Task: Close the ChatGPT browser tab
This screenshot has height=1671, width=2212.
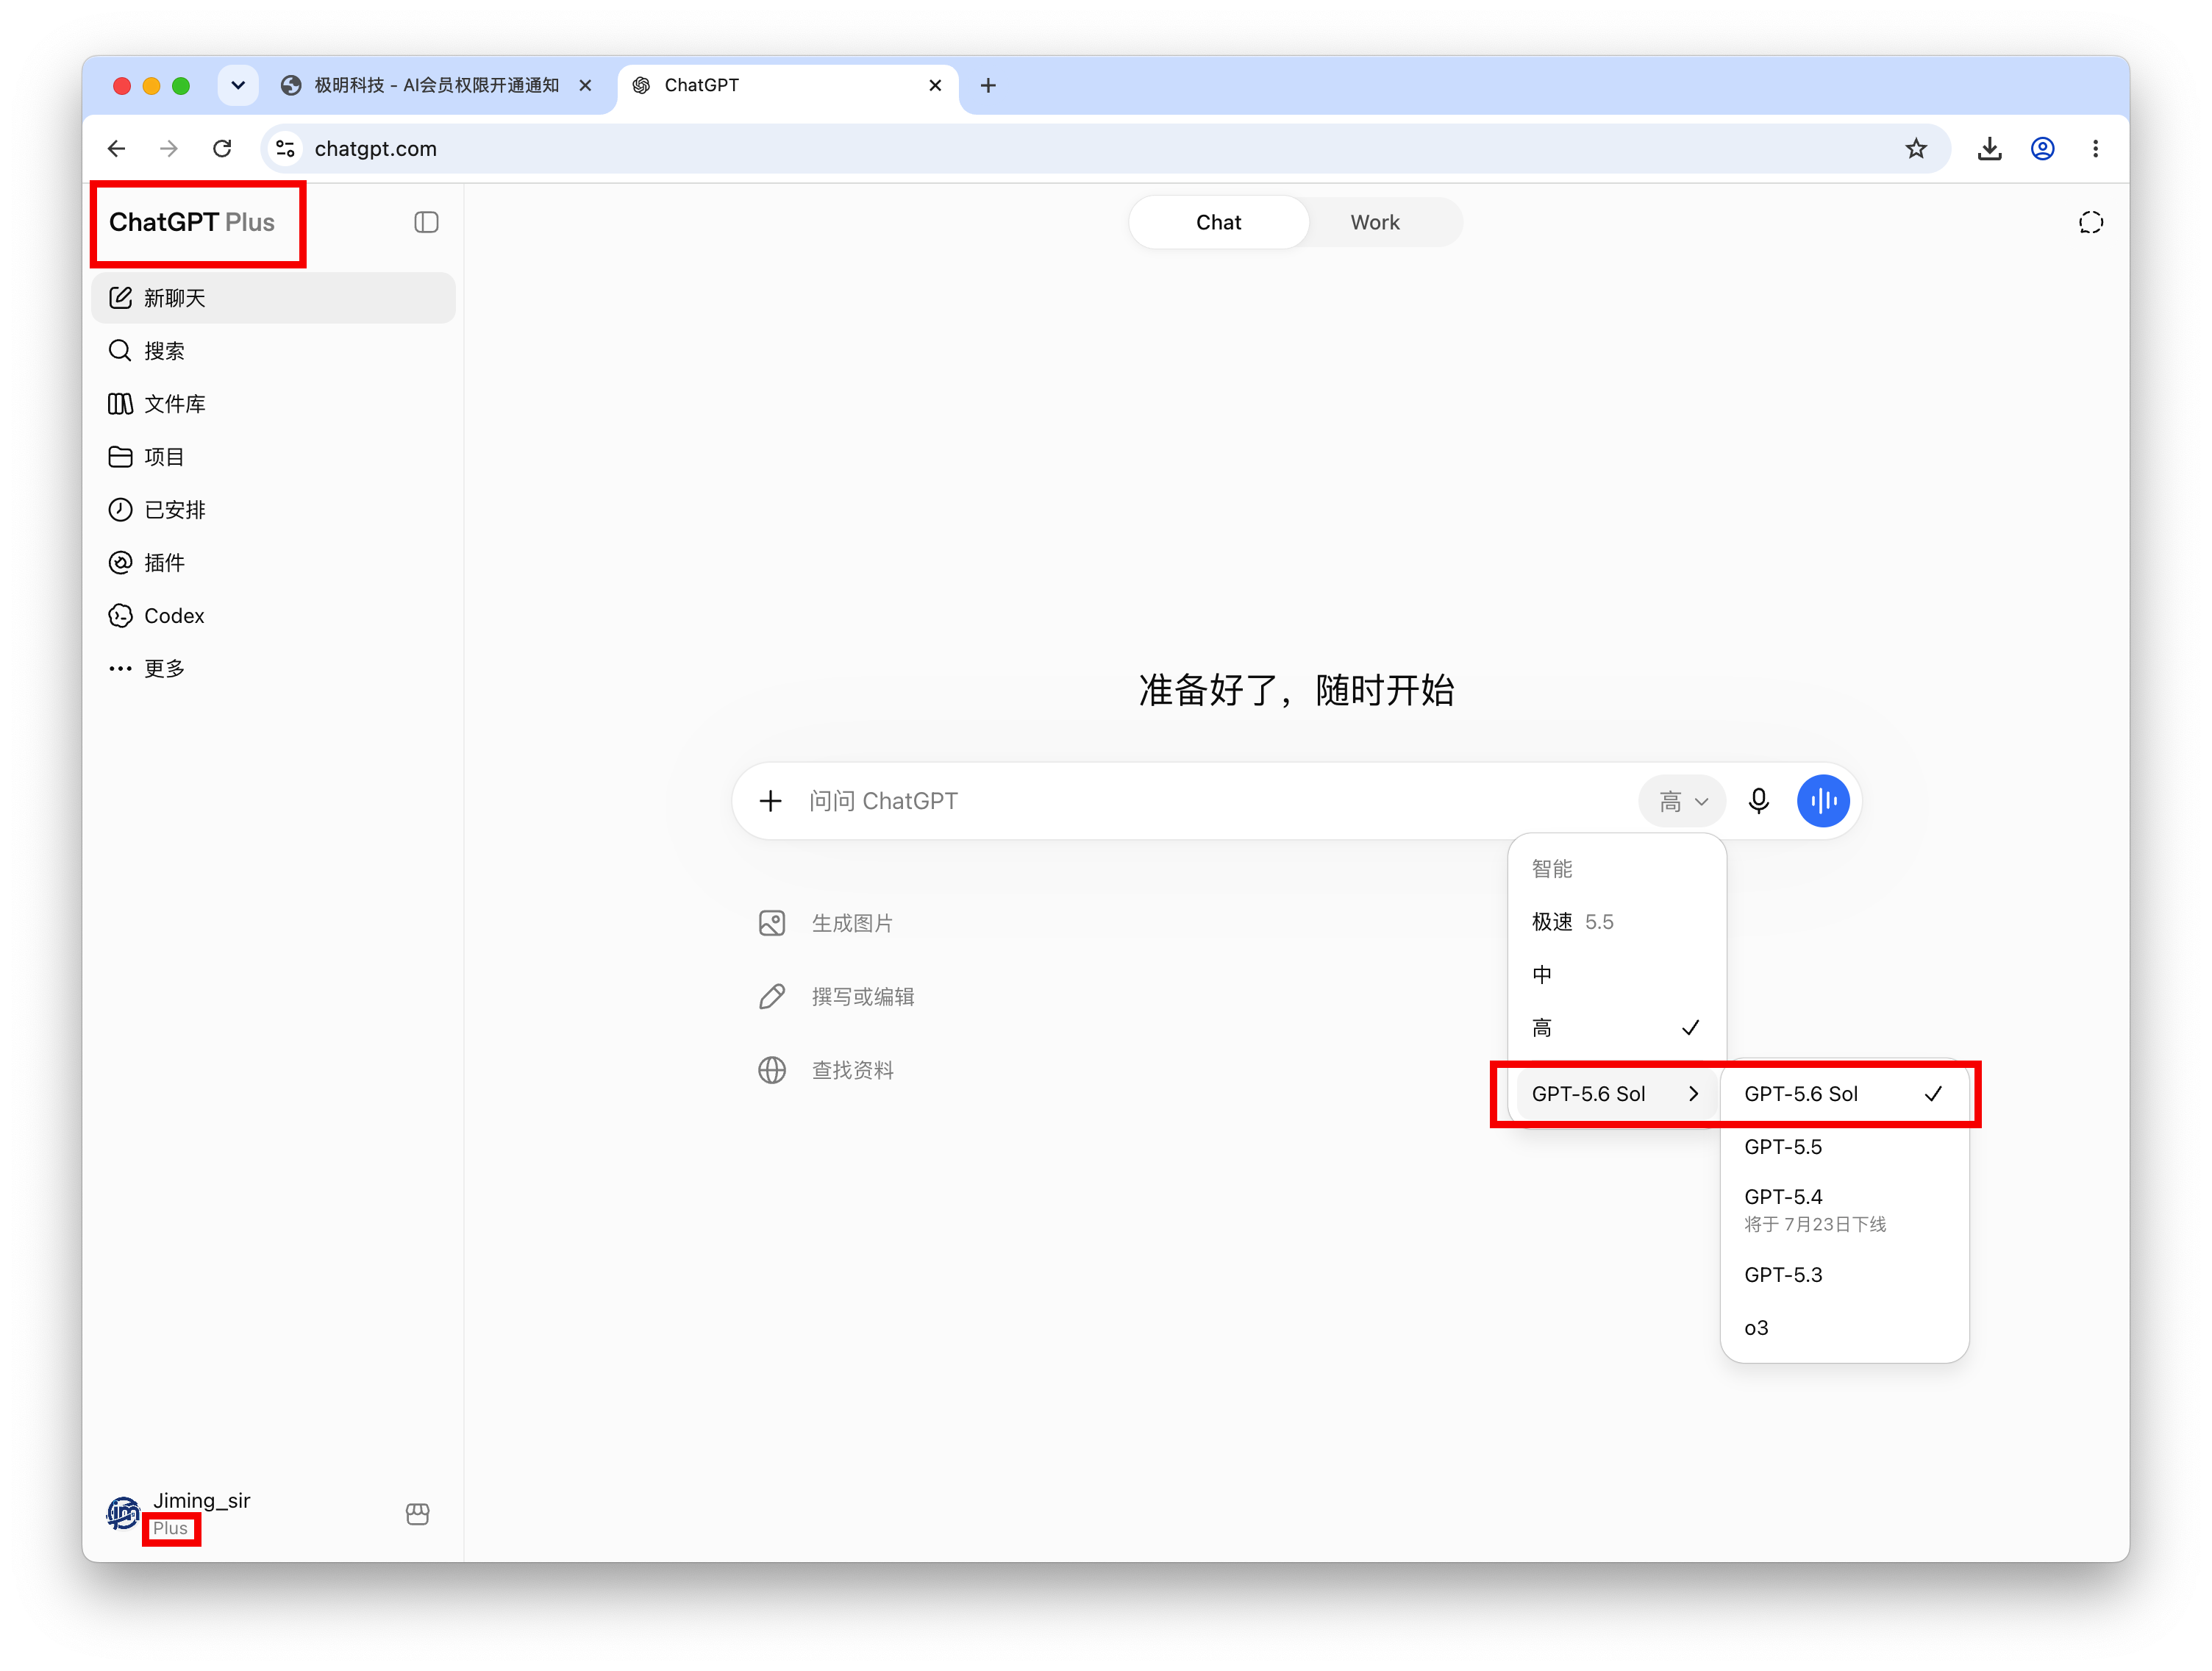Action: (x=935, y=85)
